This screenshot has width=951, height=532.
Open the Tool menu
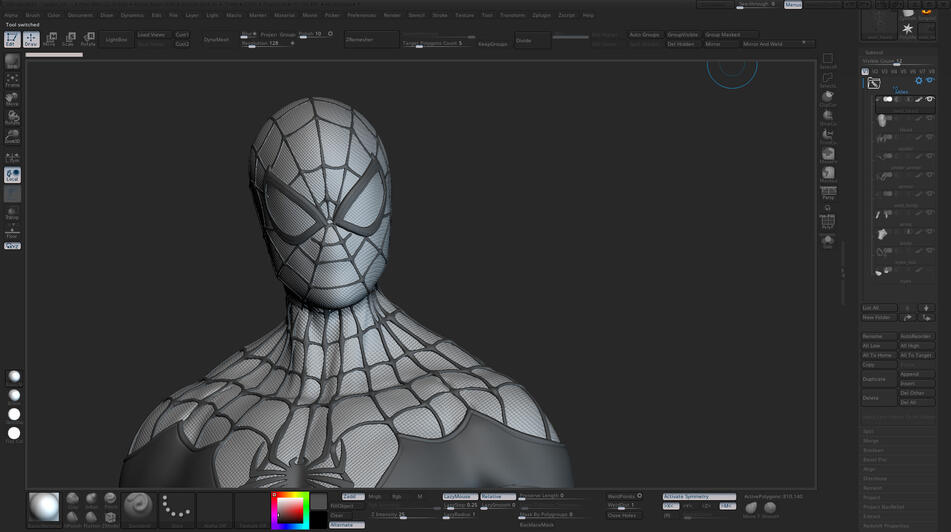coord(487,15)
